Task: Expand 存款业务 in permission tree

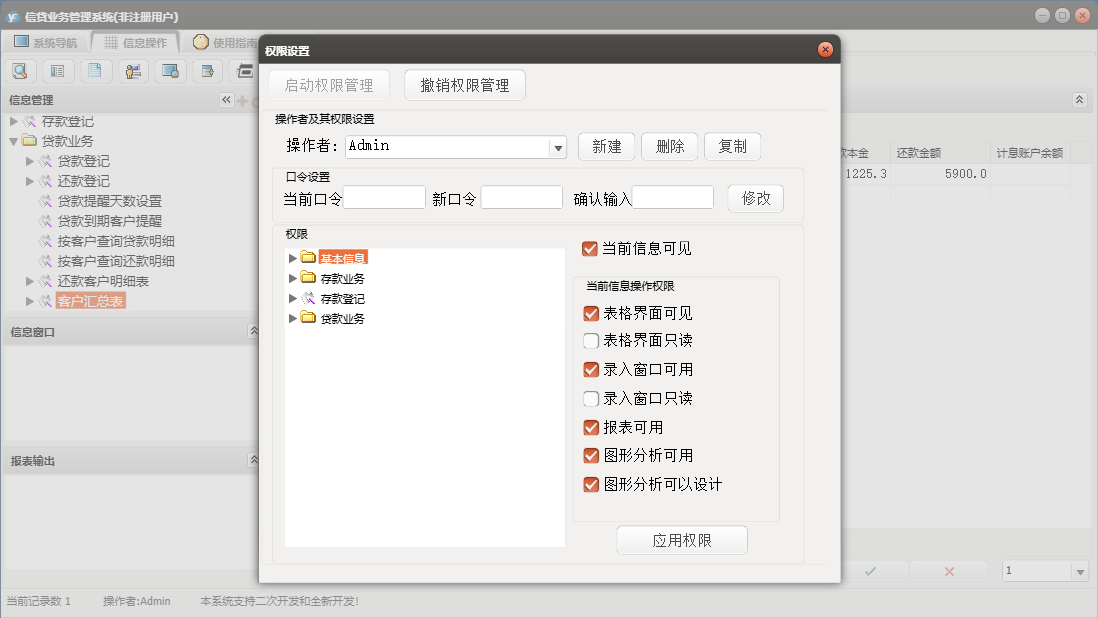Action: tap(293, 278)
